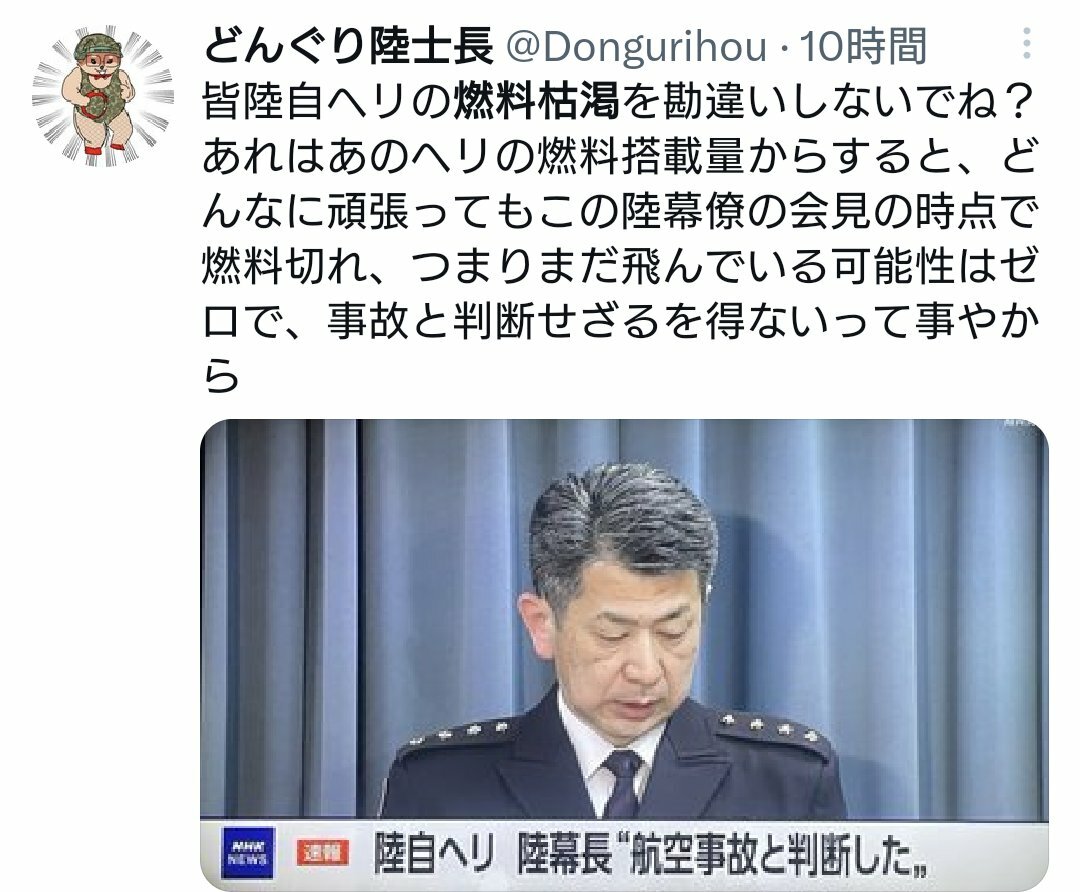Select the bold 燃料枯渇 text
Image resolution: width=1080 pixels, height=892 pixels.
click(536, 102)
